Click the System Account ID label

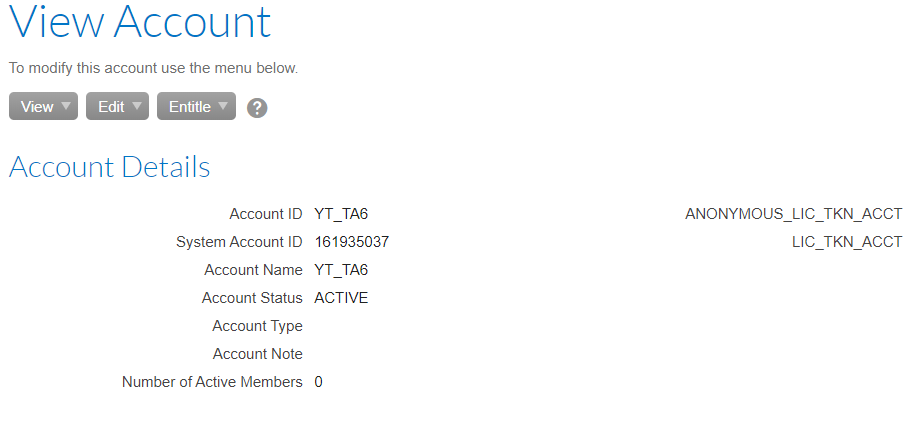click(239, 242)
